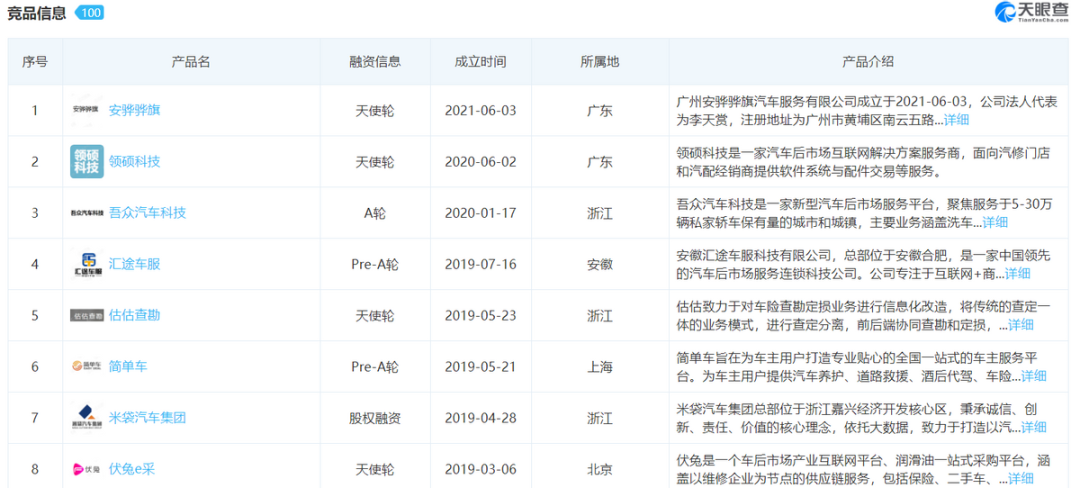Click the 安徽 location cell
The height and width of the screenshot is (488, 1080).
(x=600, y=264)
